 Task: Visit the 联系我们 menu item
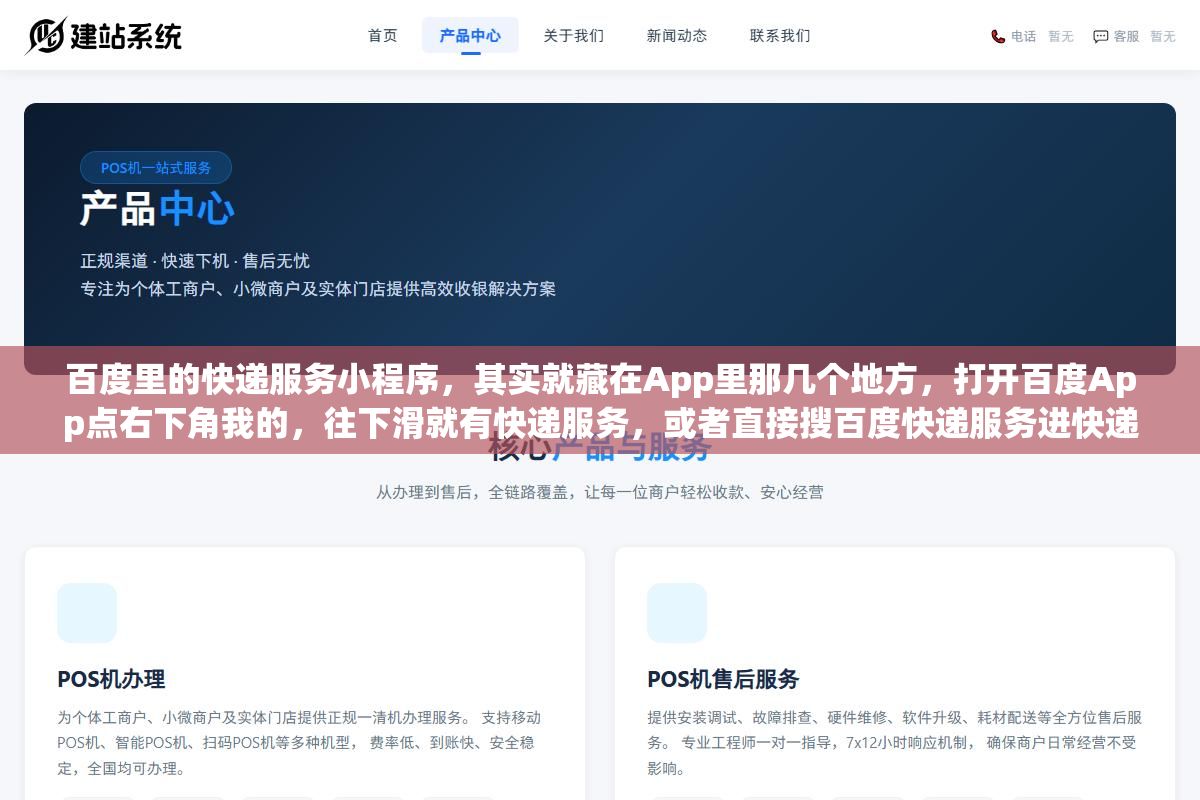[x=780, y=35]
